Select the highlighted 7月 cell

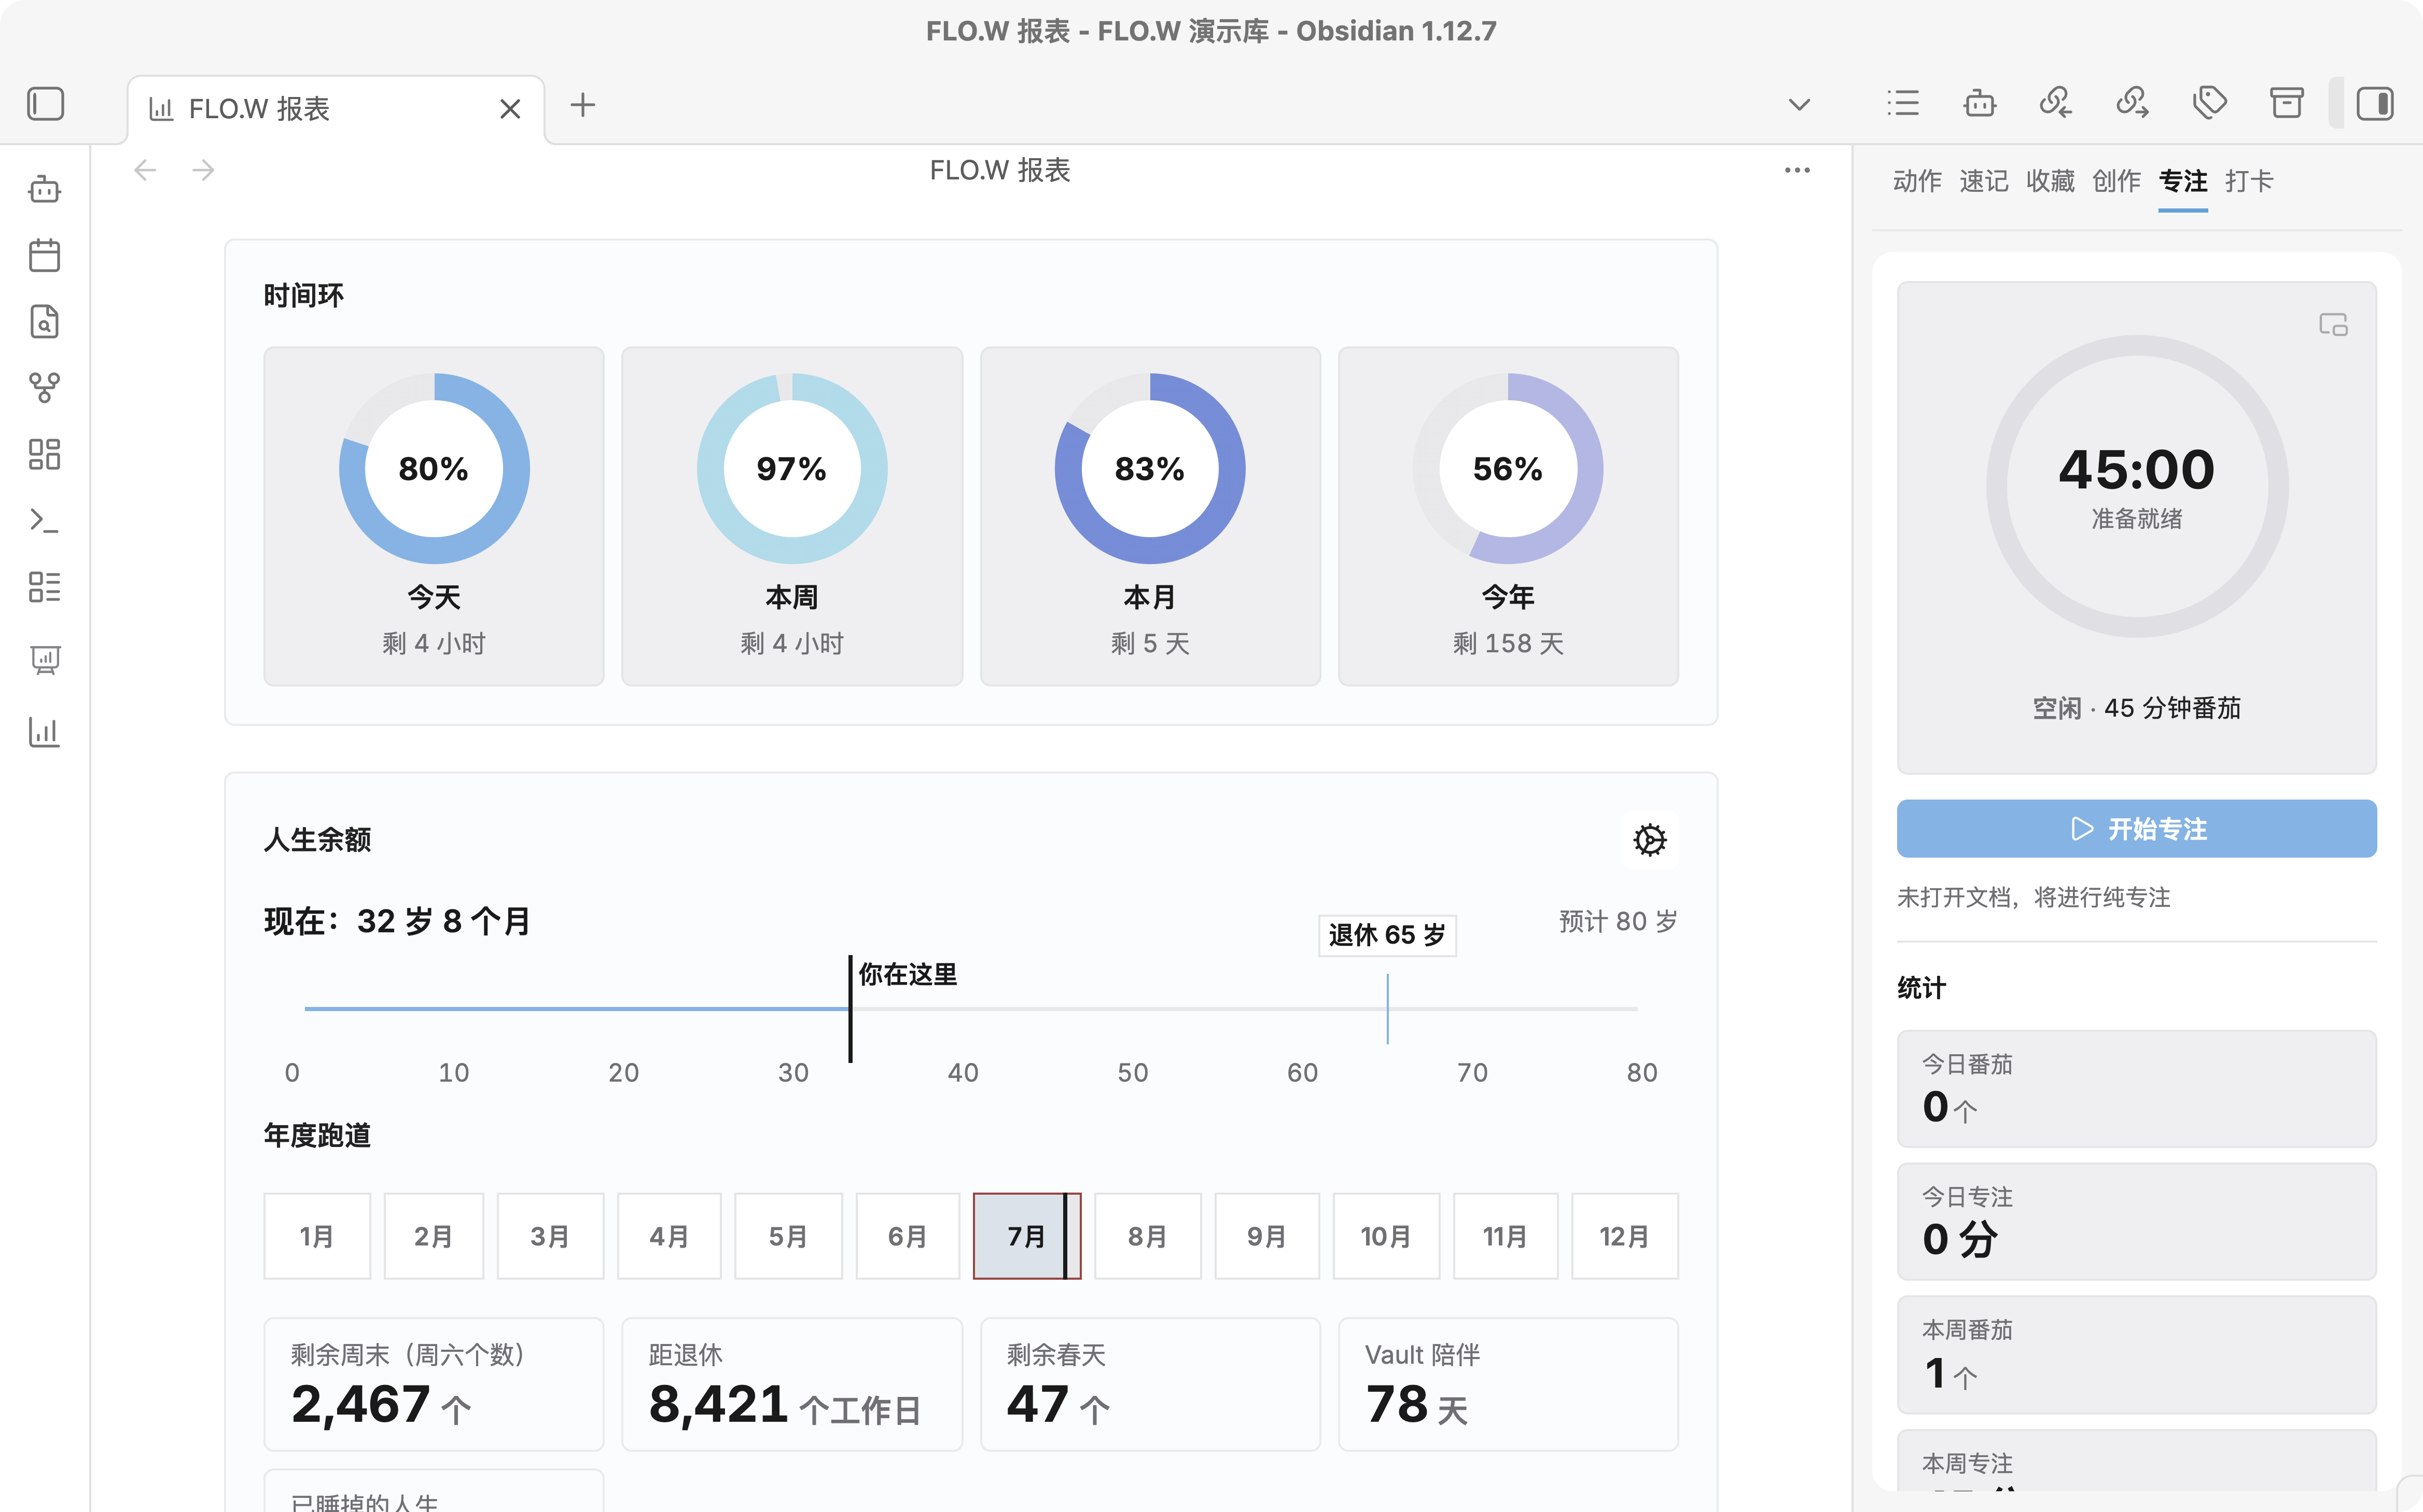tap(1027, 1236)
